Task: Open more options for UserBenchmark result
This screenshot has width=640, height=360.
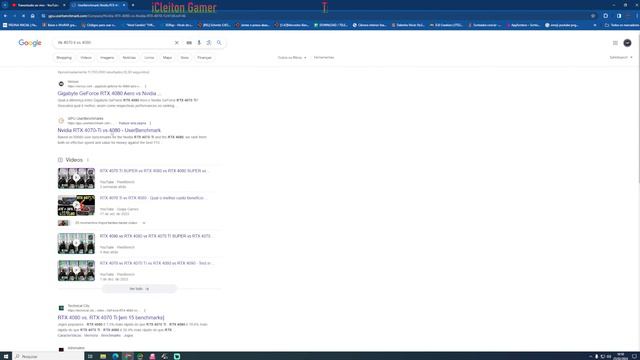Action: click(150, 123)
